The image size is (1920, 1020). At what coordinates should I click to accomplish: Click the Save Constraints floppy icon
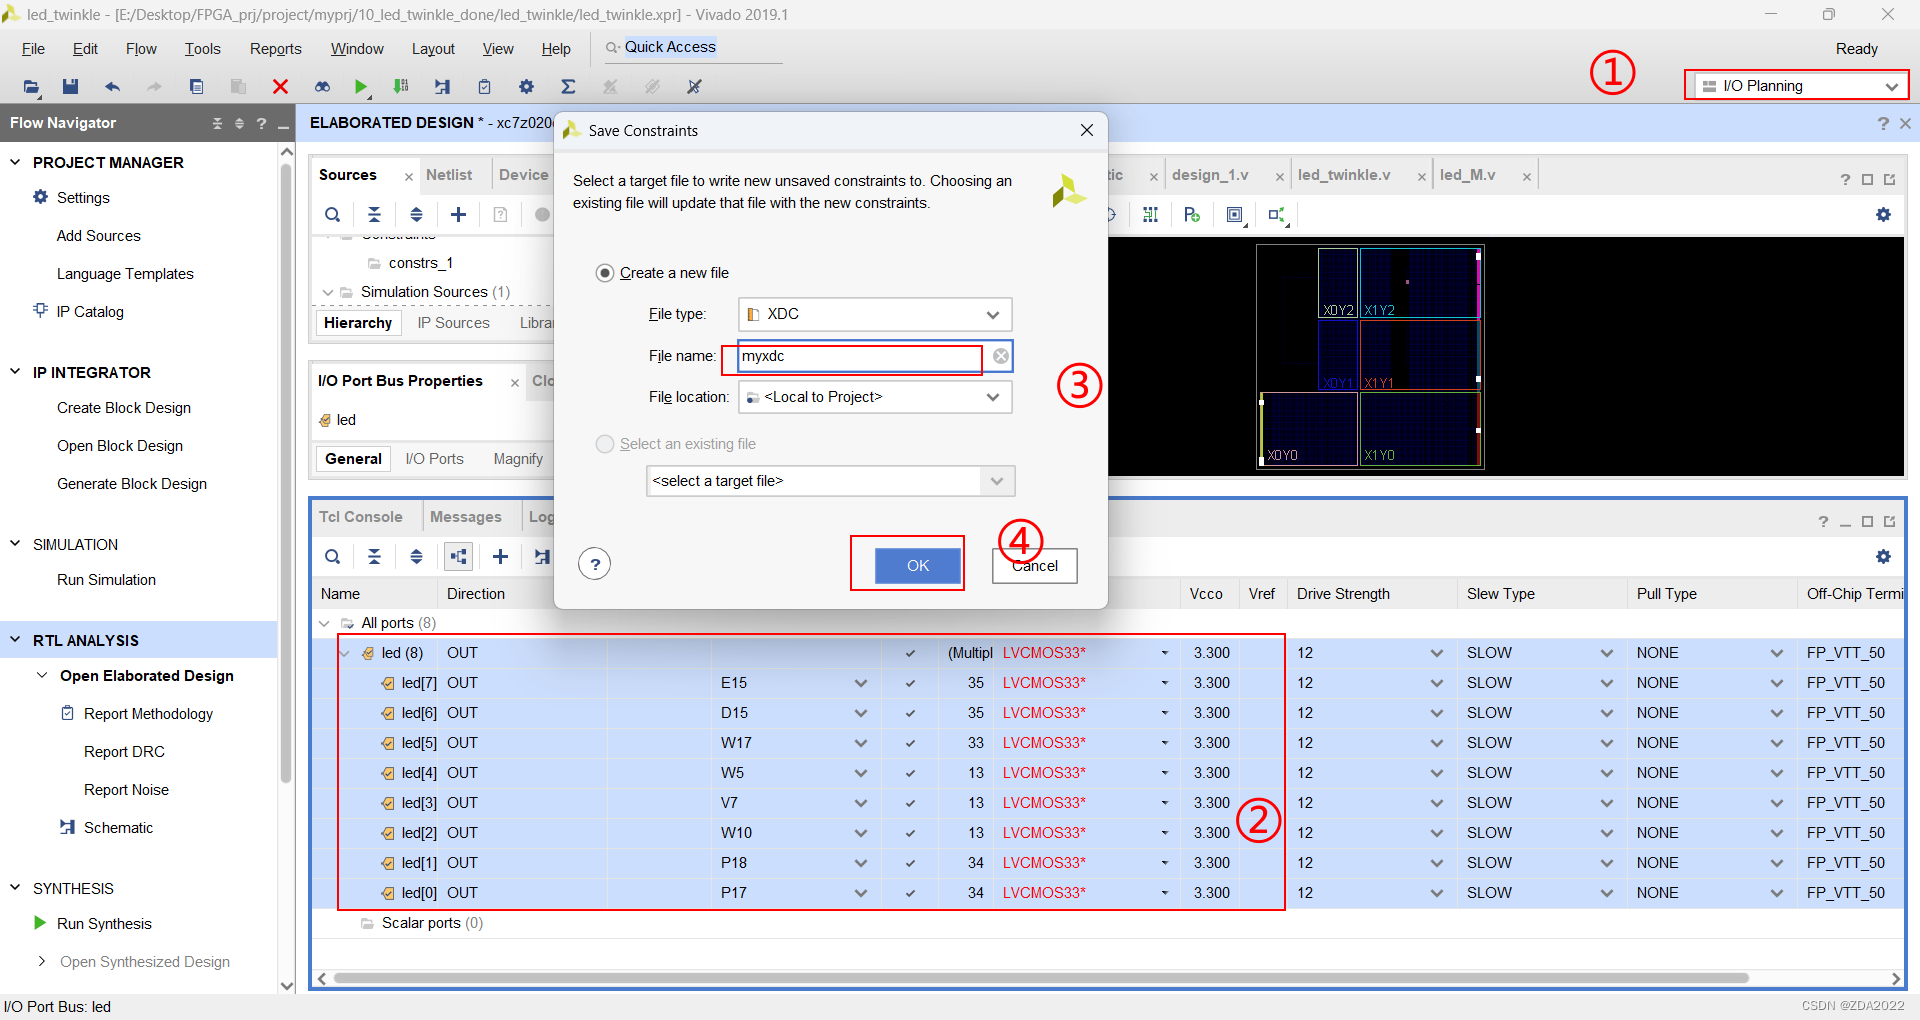(70, 87)
